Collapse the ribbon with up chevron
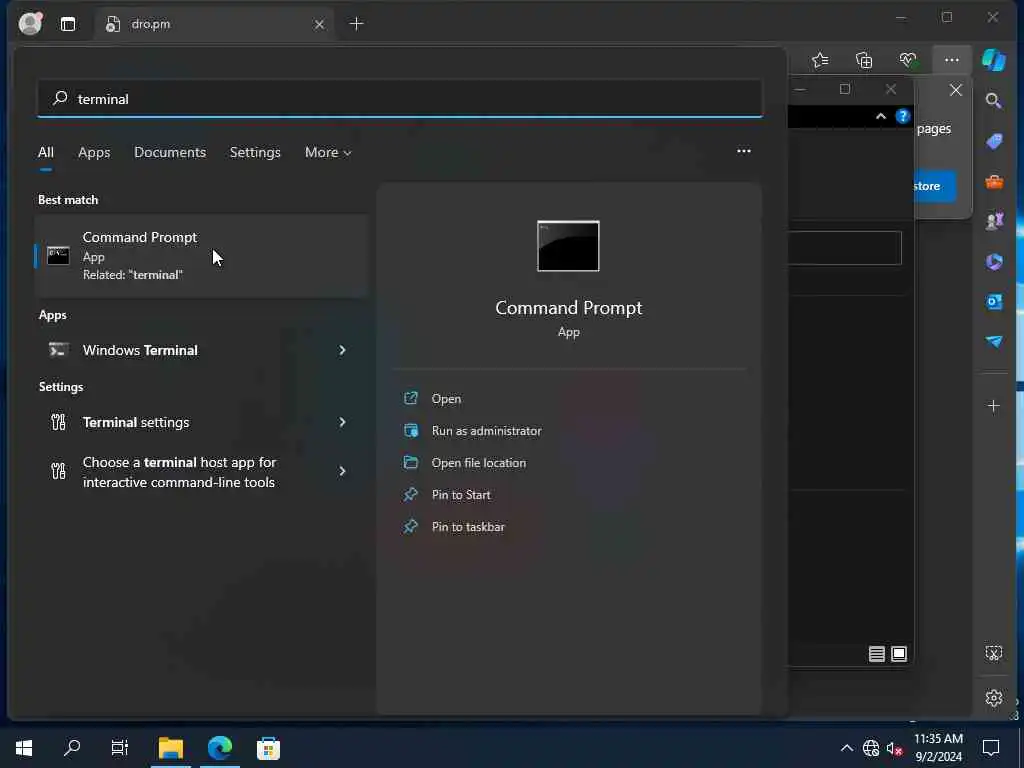 [x=880, y=116]
